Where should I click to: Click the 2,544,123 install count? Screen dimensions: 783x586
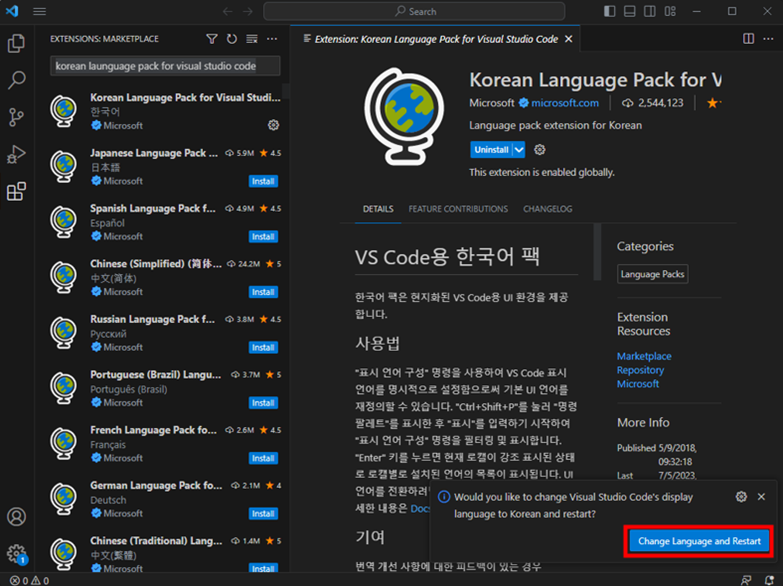tap(652, 103)
